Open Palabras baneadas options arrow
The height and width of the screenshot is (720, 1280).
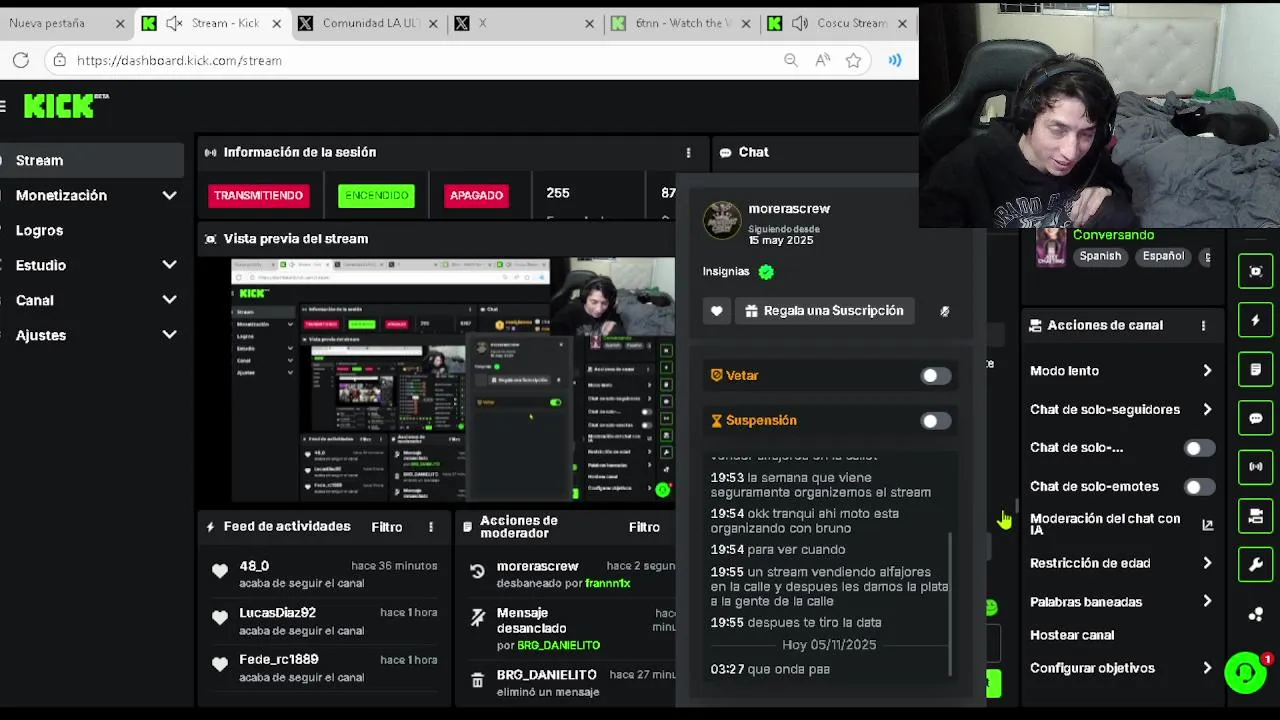(1207, 602)
